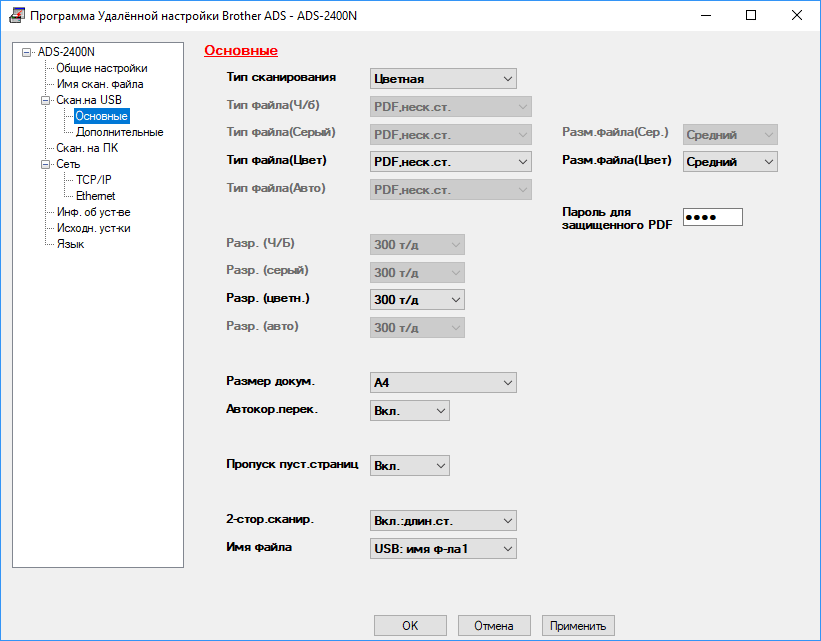The image size is (821, 641).
Task: Open 2-стор.сканир. dropdown
Action: click(443, 521)
